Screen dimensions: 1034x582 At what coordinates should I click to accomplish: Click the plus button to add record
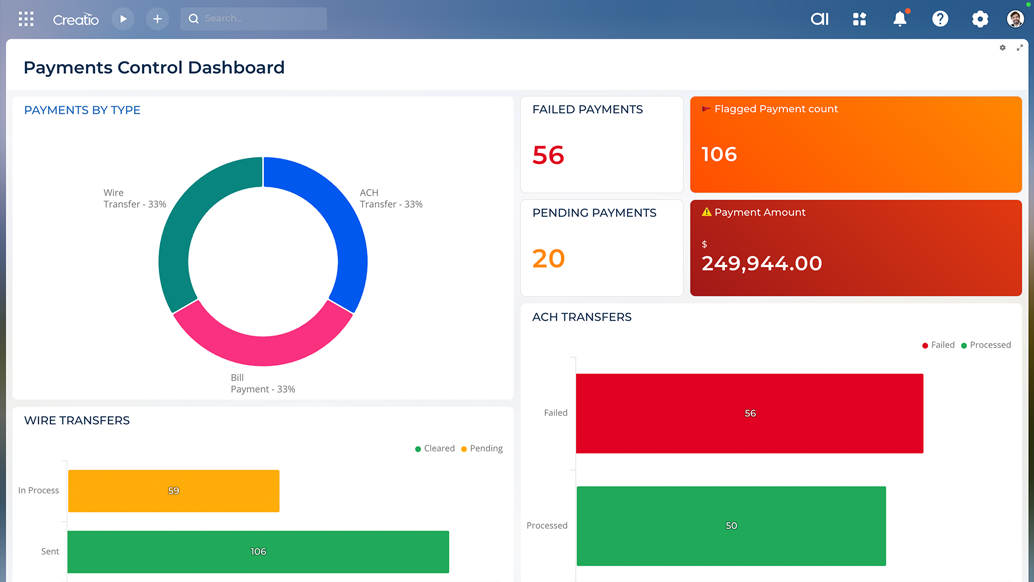[157, 19]
